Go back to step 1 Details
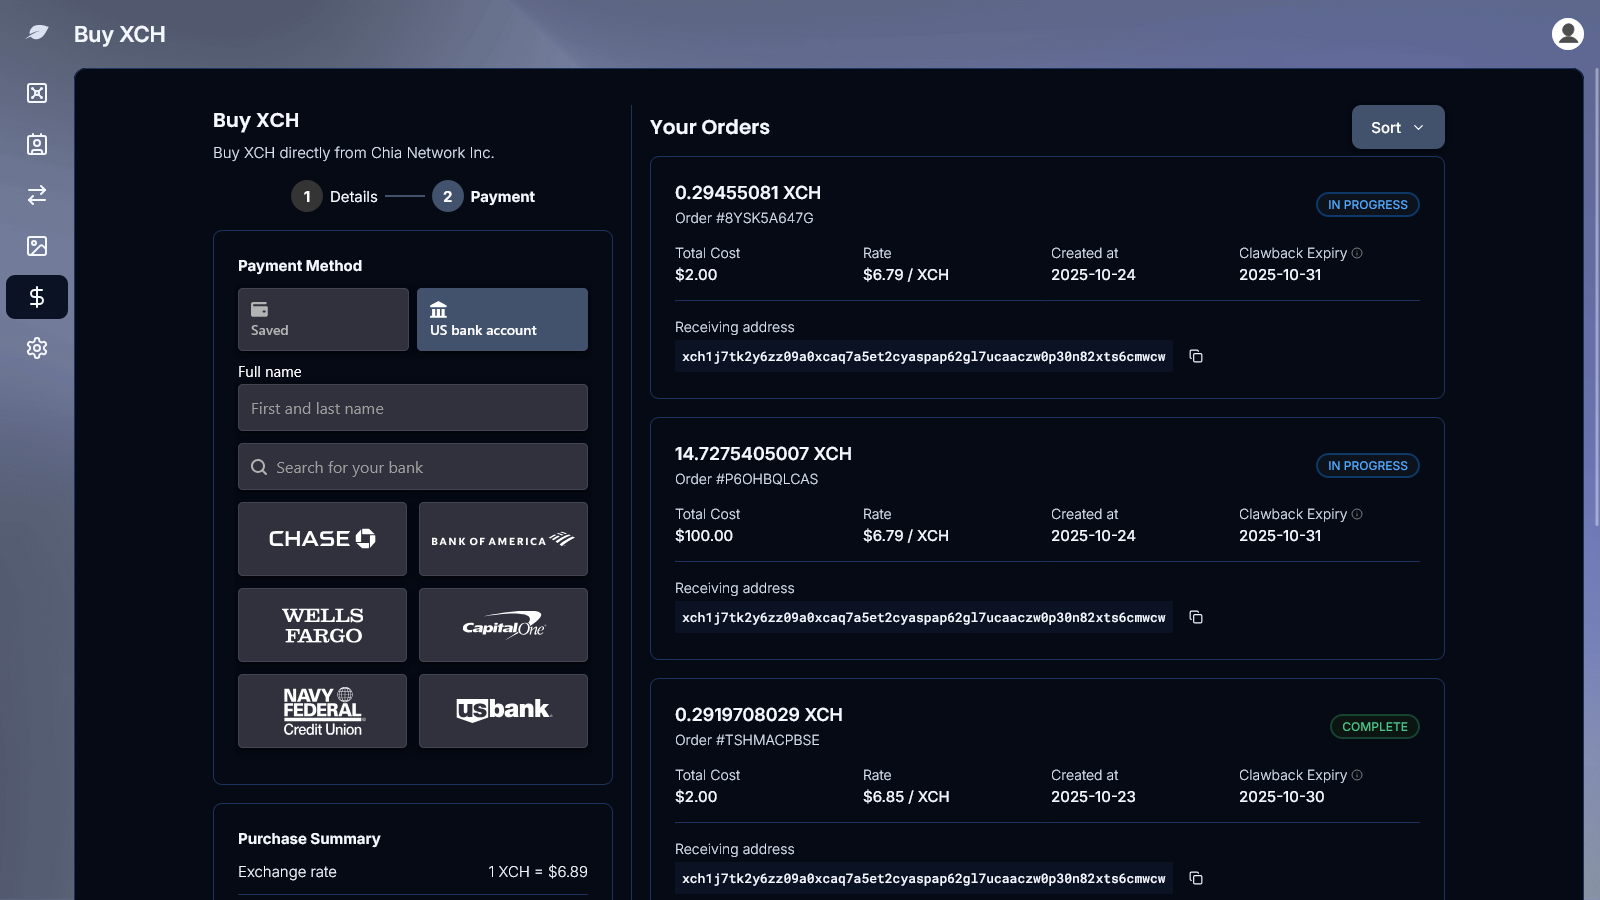Image resolution: width=1600 pixels, height=900 pixels. (335, 196)
